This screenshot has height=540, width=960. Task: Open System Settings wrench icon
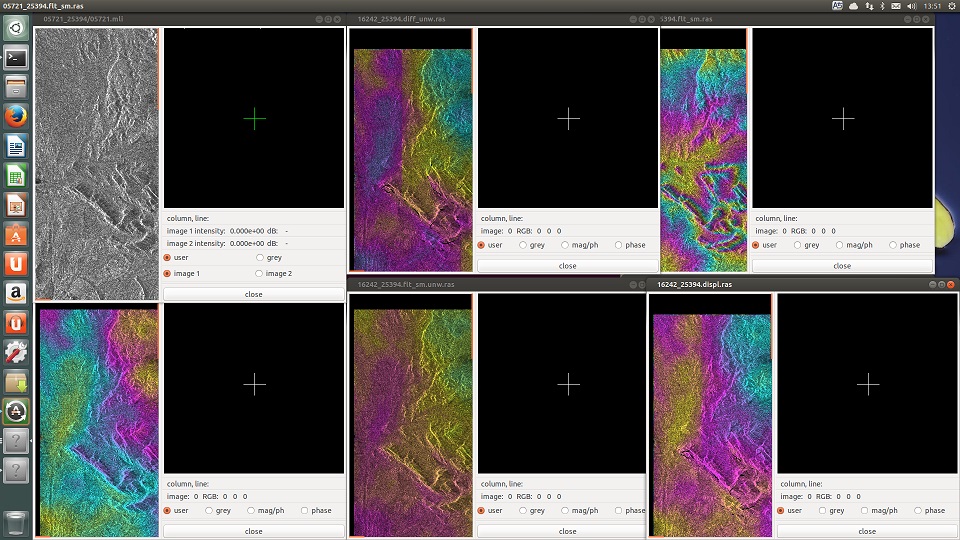tap(16, 352)
